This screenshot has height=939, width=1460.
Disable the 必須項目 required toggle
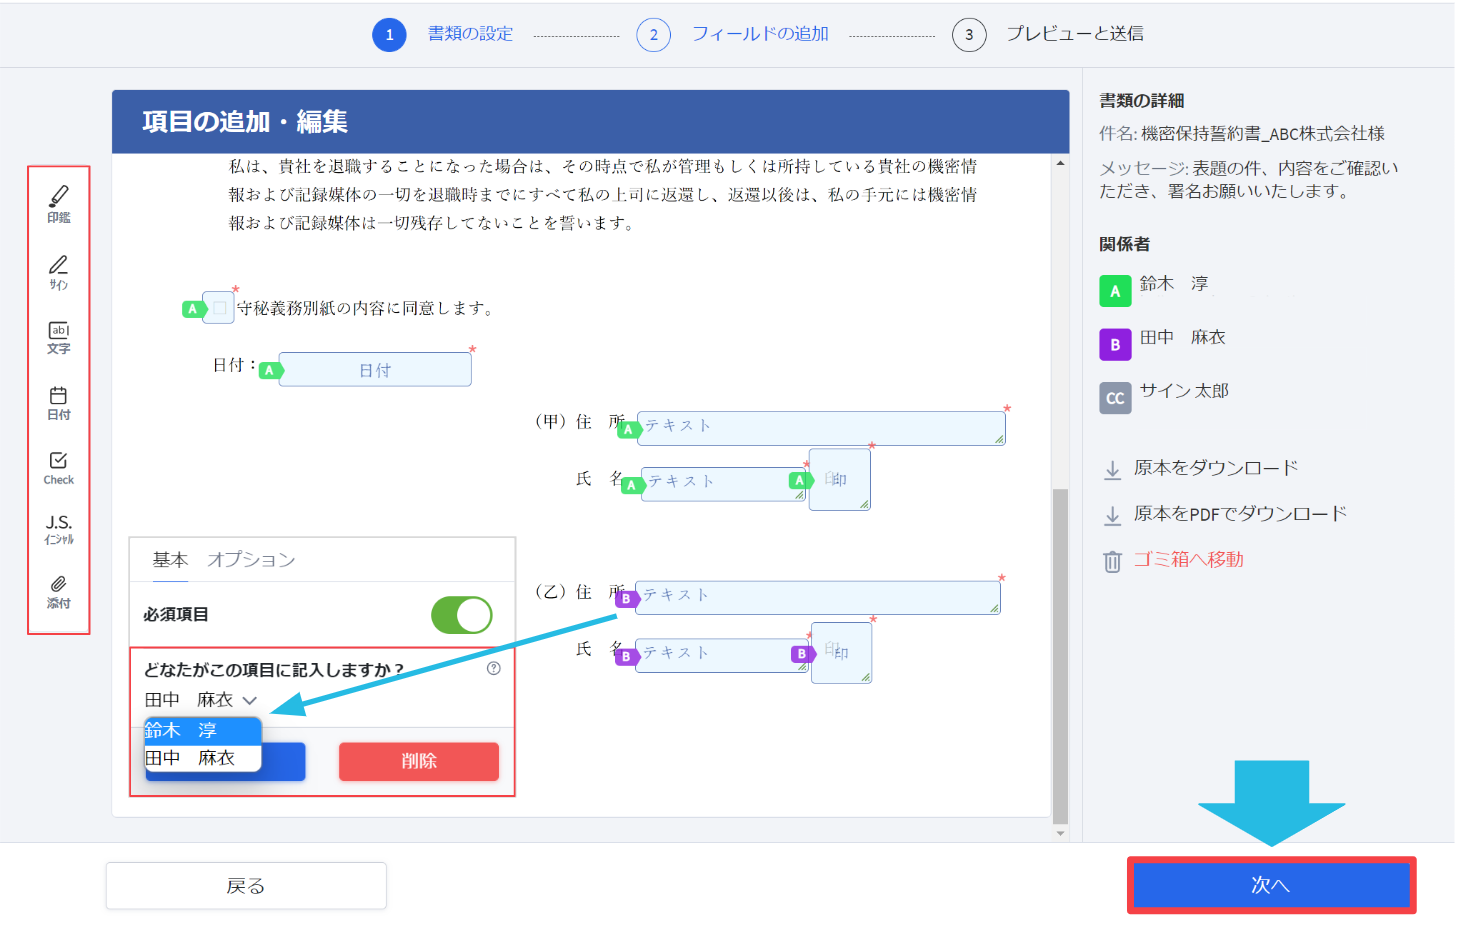(x=461, y=615)
